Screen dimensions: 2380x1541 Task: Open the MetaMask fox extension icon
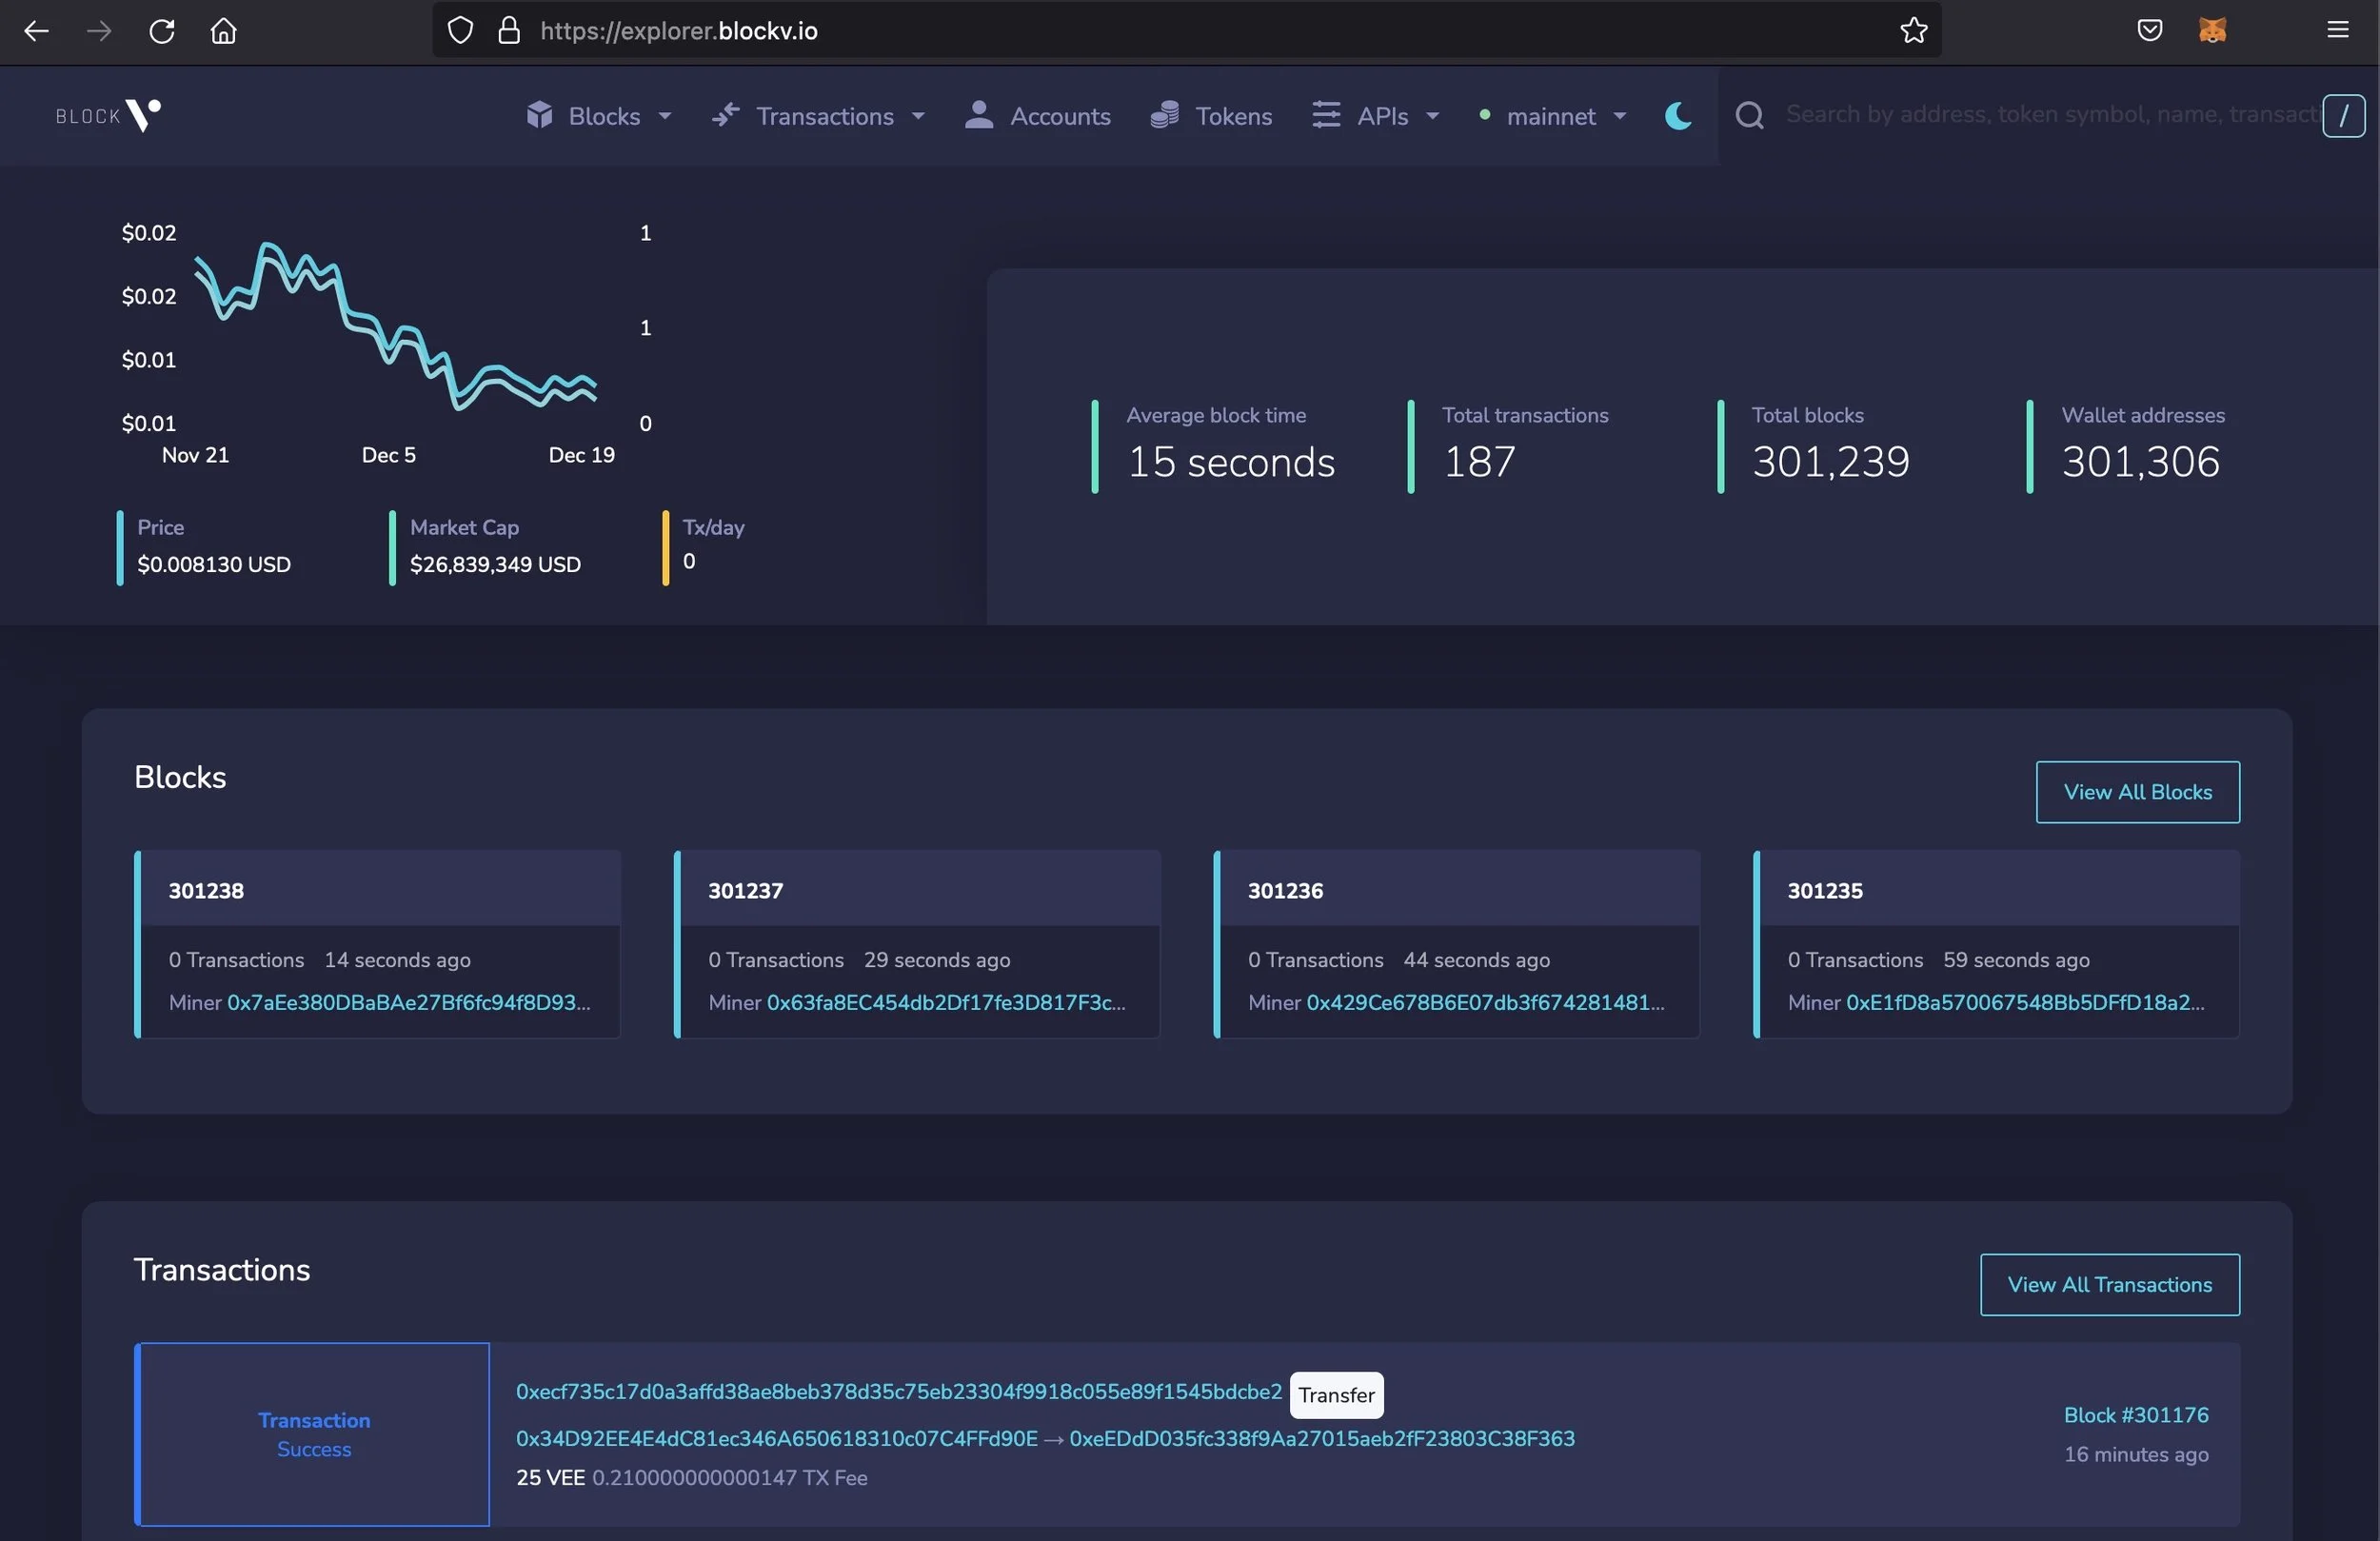2212,30
